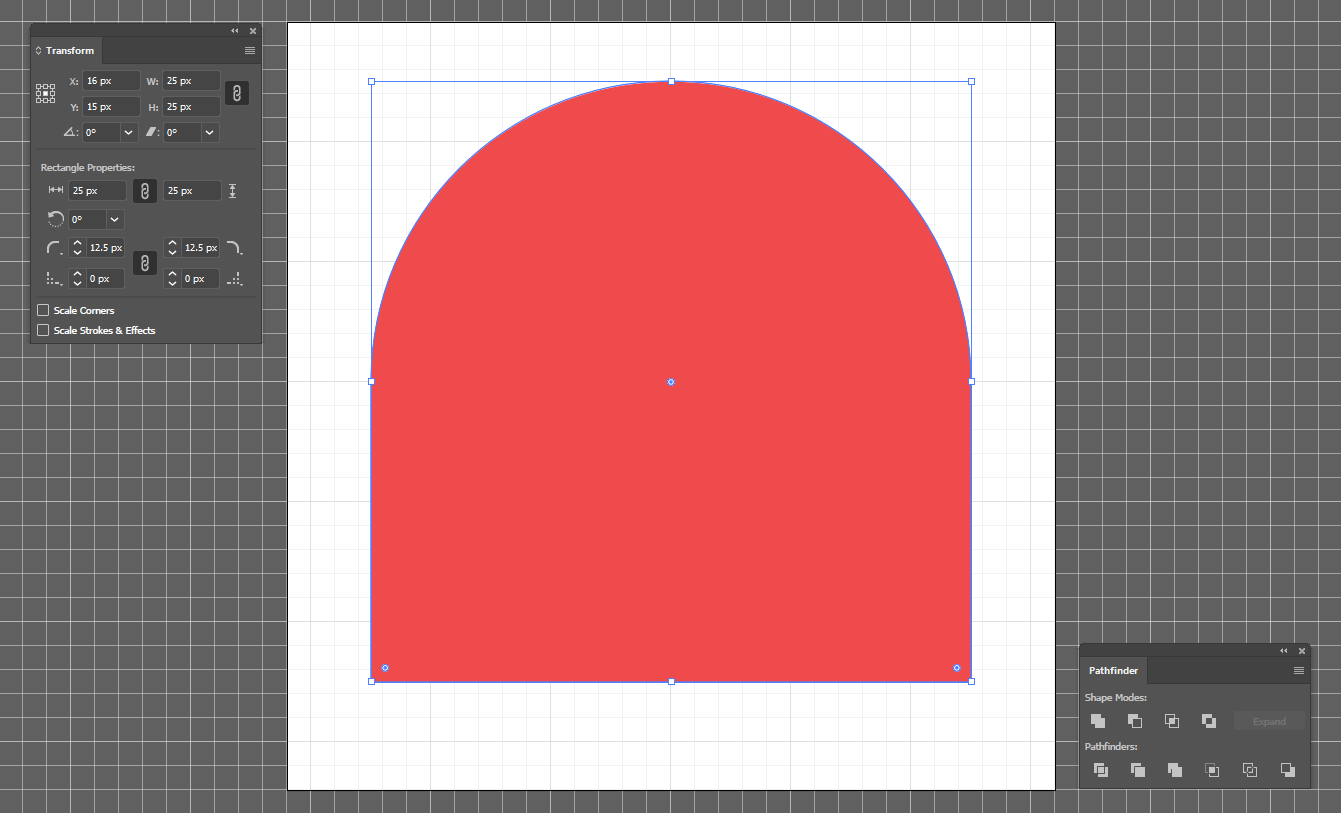The height and width of the screenshot is (813, 1341).
Task: Click the bottom-left live corner widget
Action: (x=385, y=668)
